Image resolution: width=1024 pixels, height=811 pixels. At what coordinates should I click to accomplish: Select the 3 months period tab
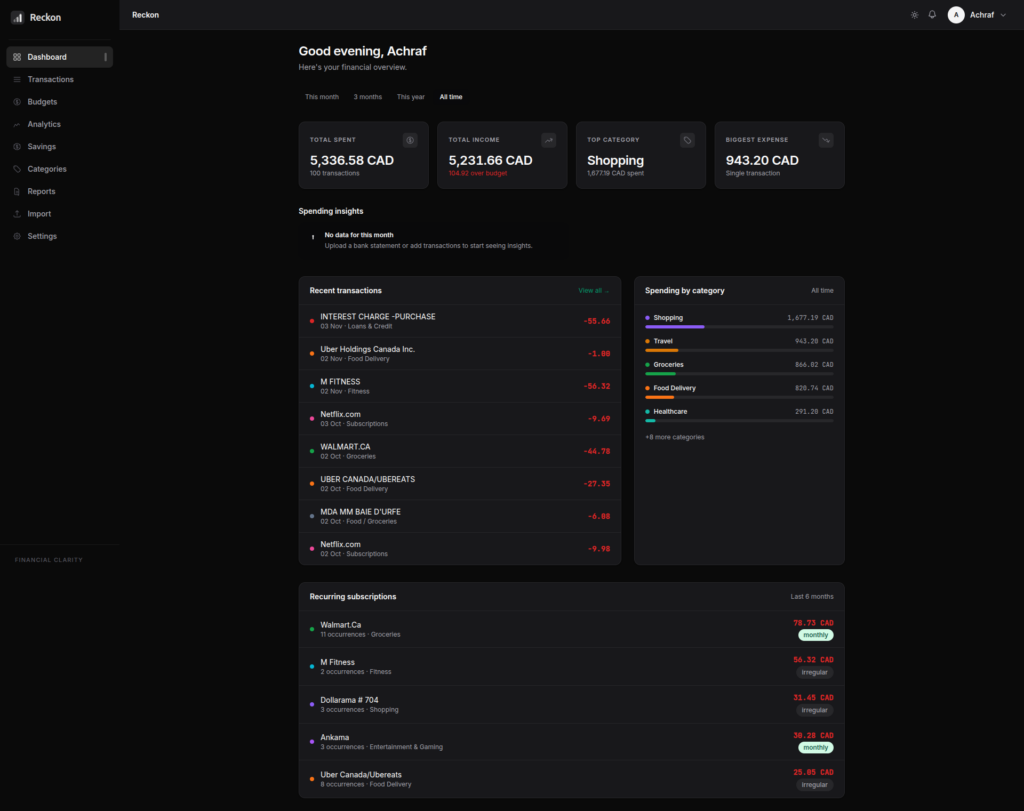(368, 97)
